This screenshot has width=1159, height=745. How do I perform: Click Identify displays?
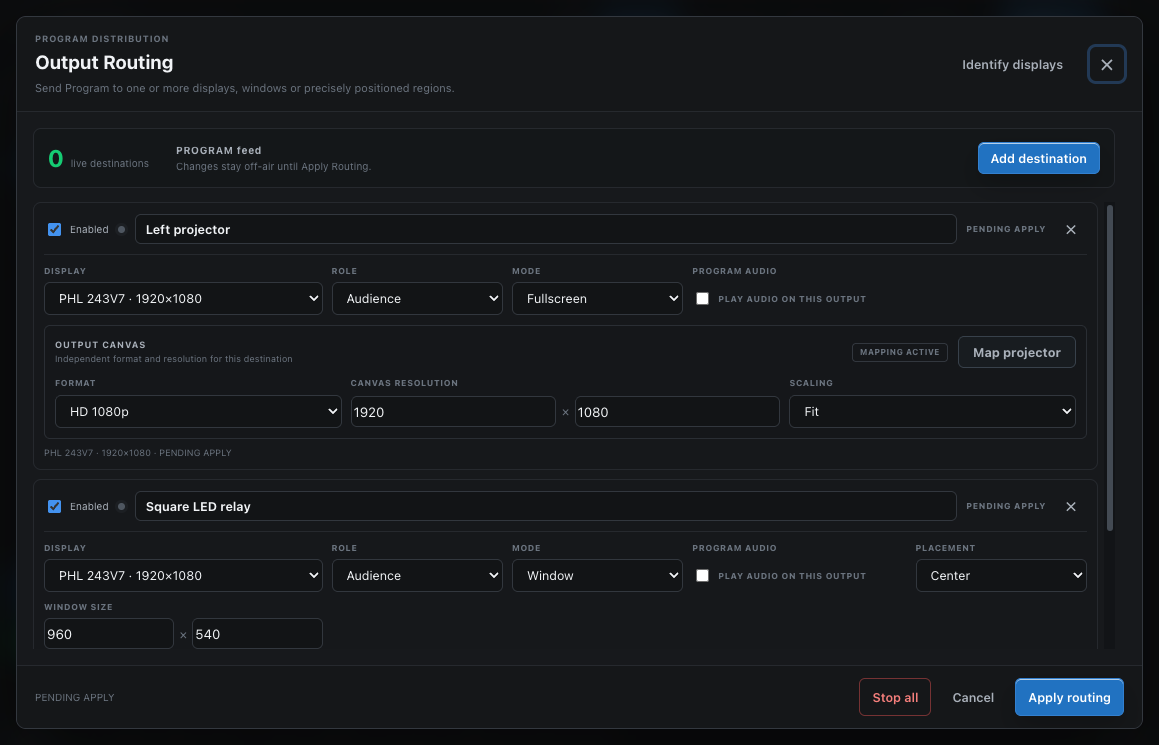click(x=1012, y=65)
